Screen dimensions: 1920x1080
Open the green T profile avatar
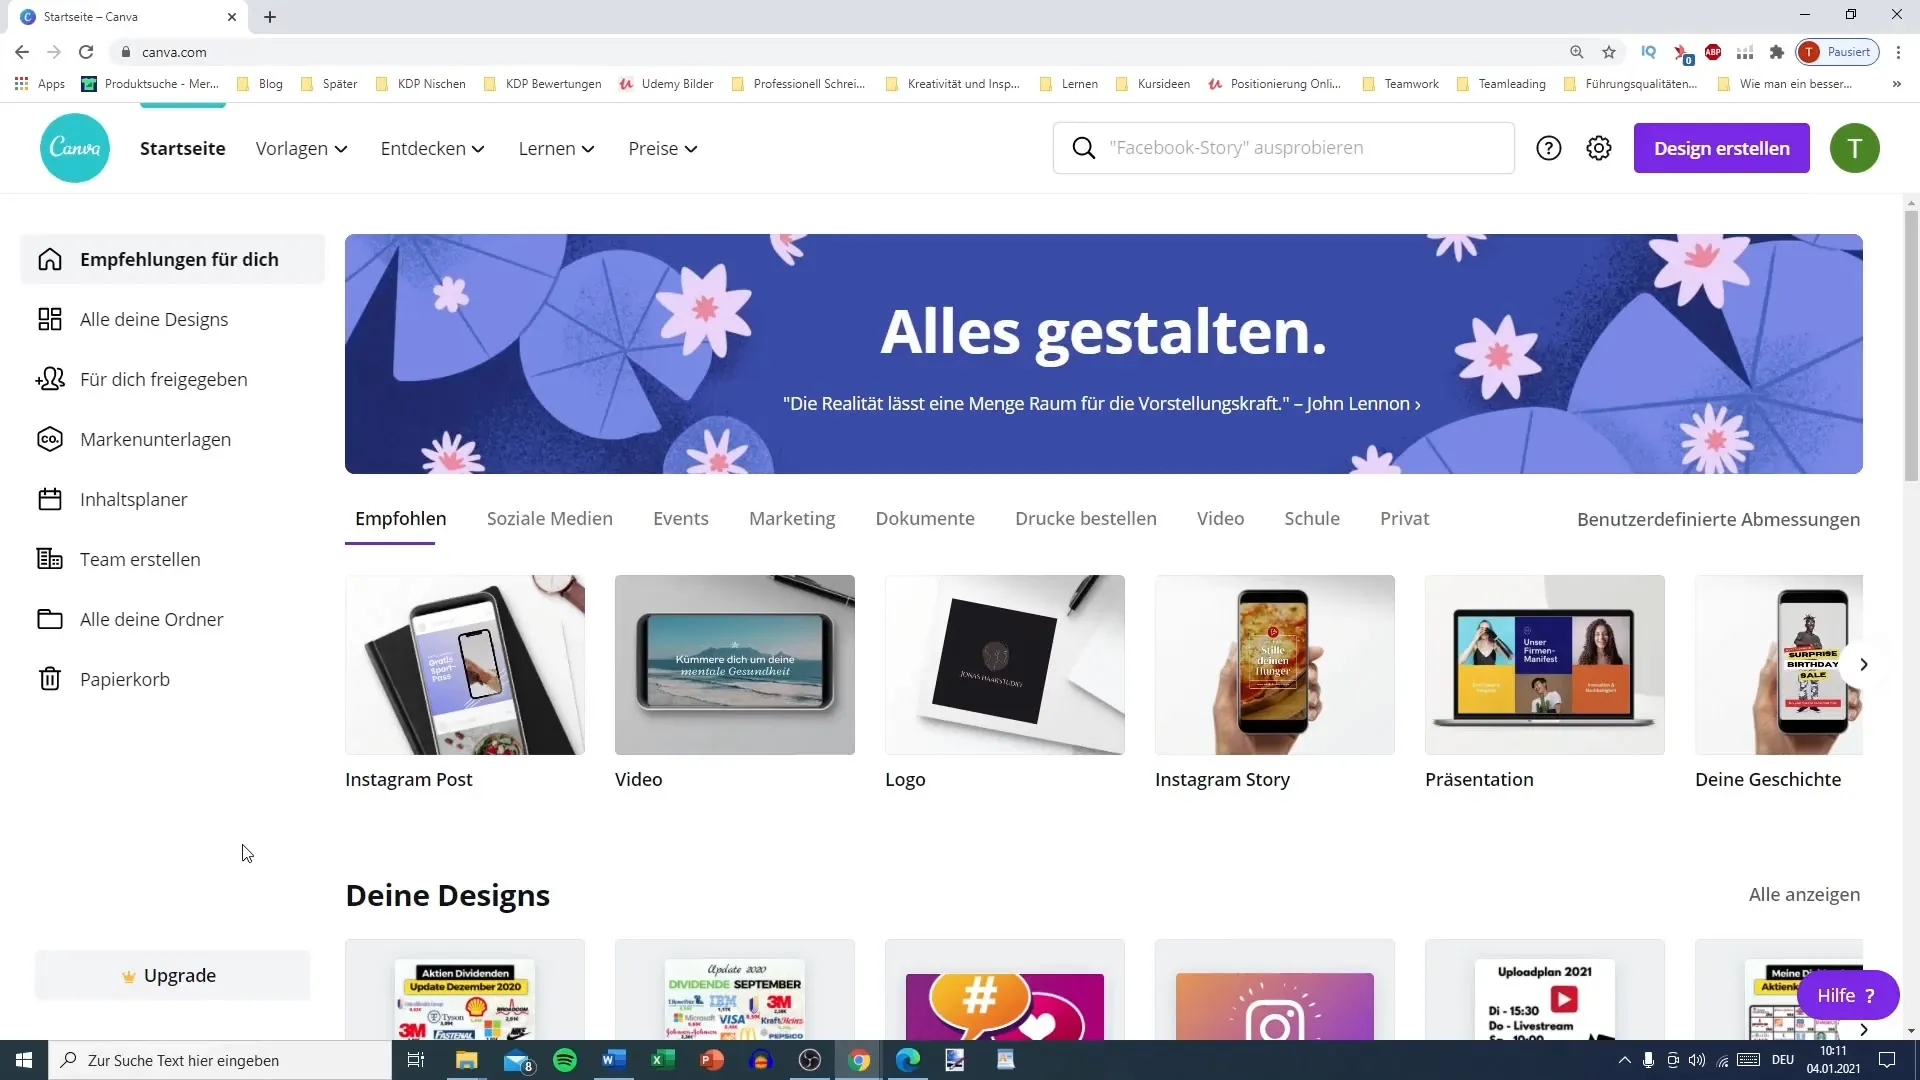coord(1855,148)
